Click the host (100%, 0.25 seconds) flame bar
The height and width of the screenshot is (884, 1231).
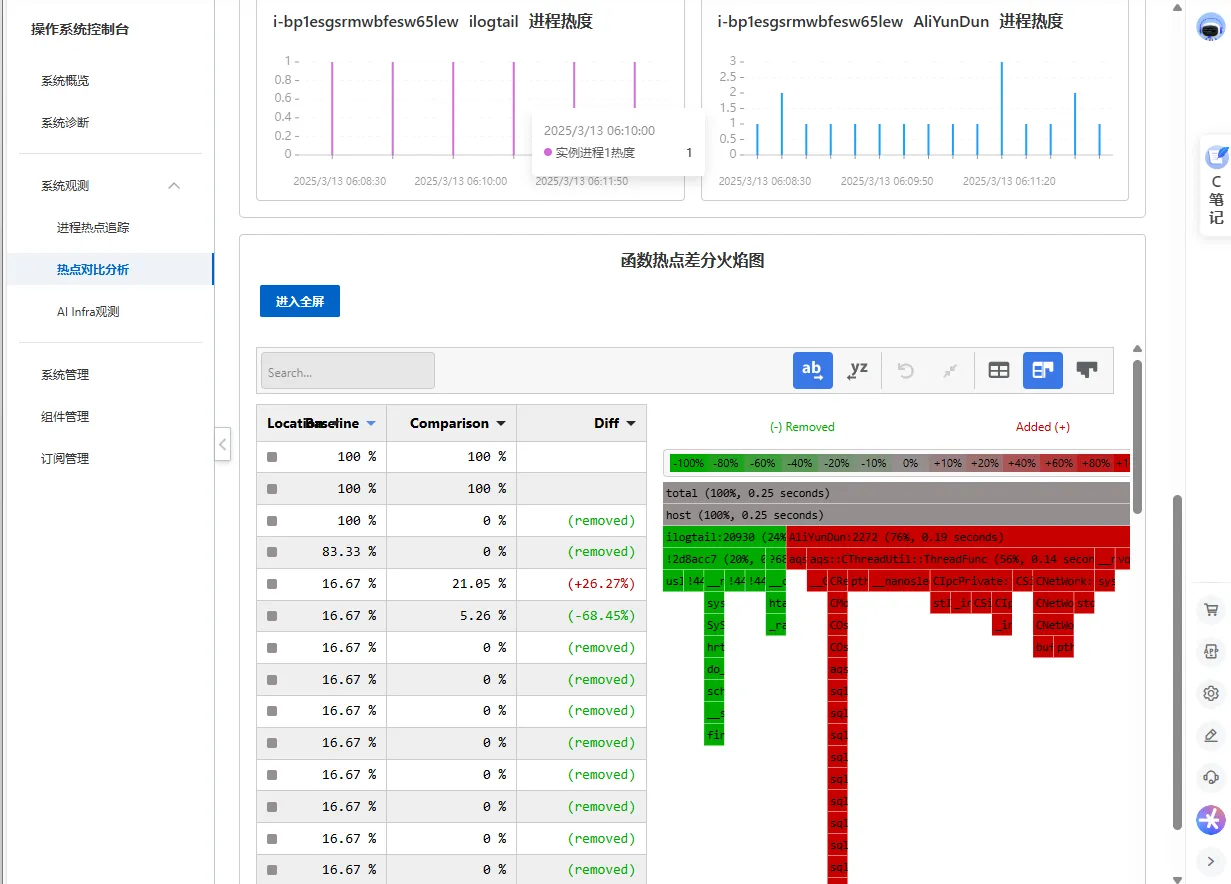click(896, 515)
